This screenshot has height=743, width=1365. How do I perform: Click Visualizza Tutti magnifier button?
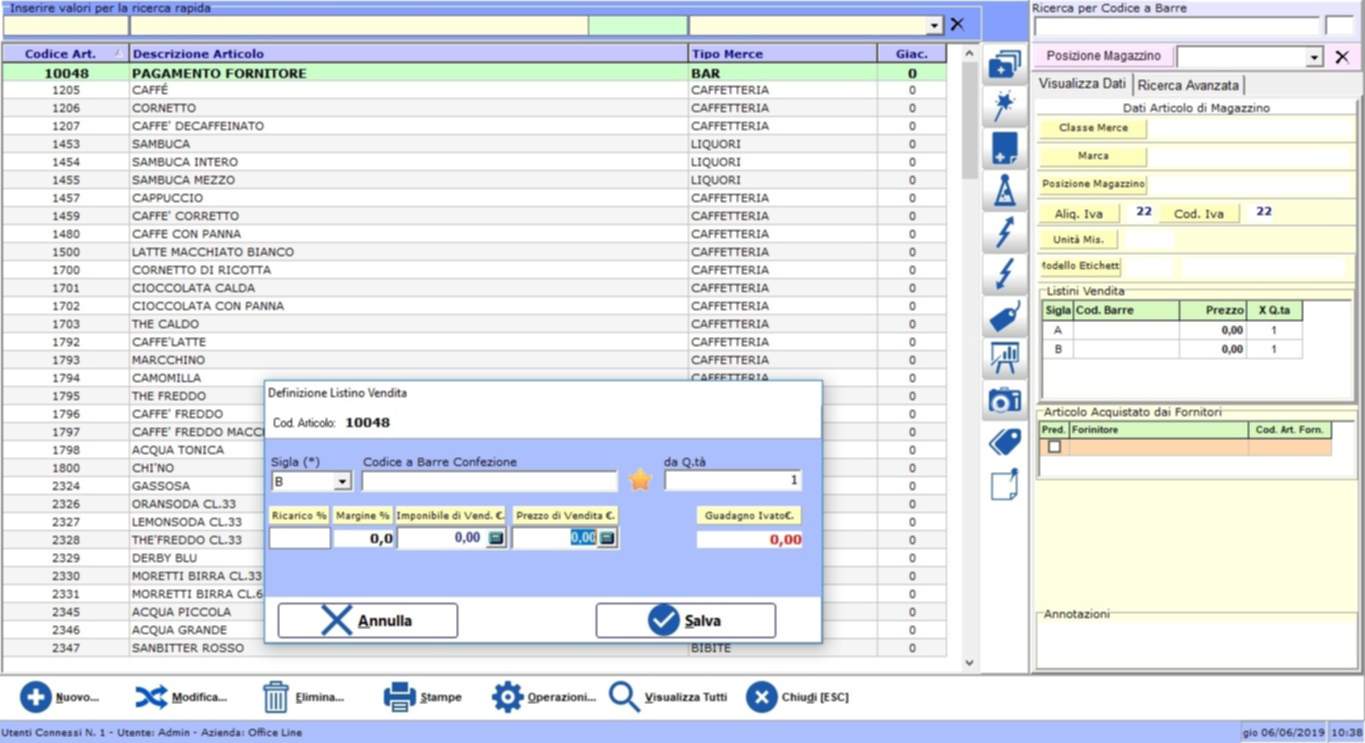click(667, 697)
